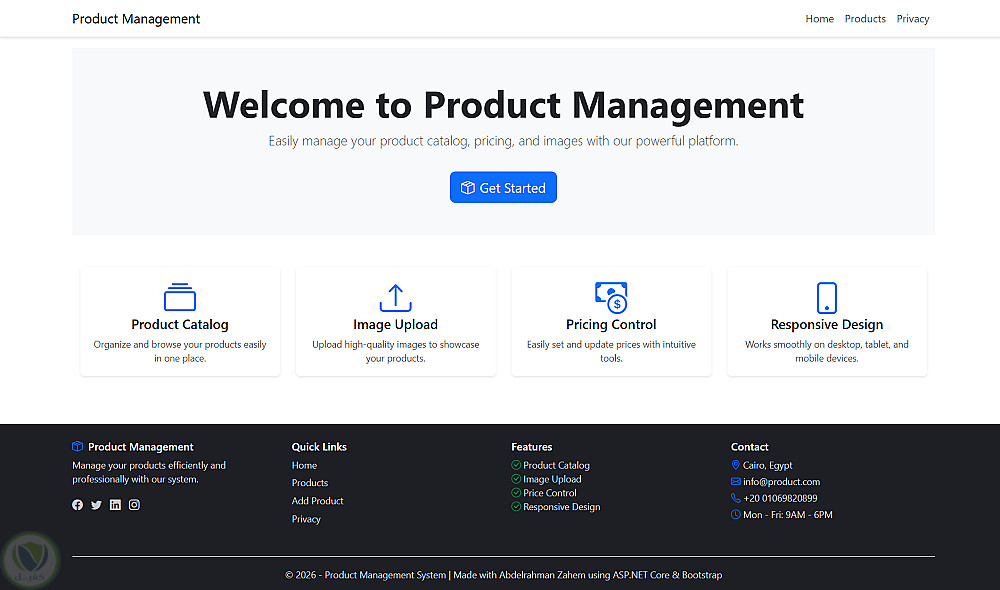Click the 'Works smoothly on desktop' description
Viewport: 1000px width, 590px height.
click(827, 351)
